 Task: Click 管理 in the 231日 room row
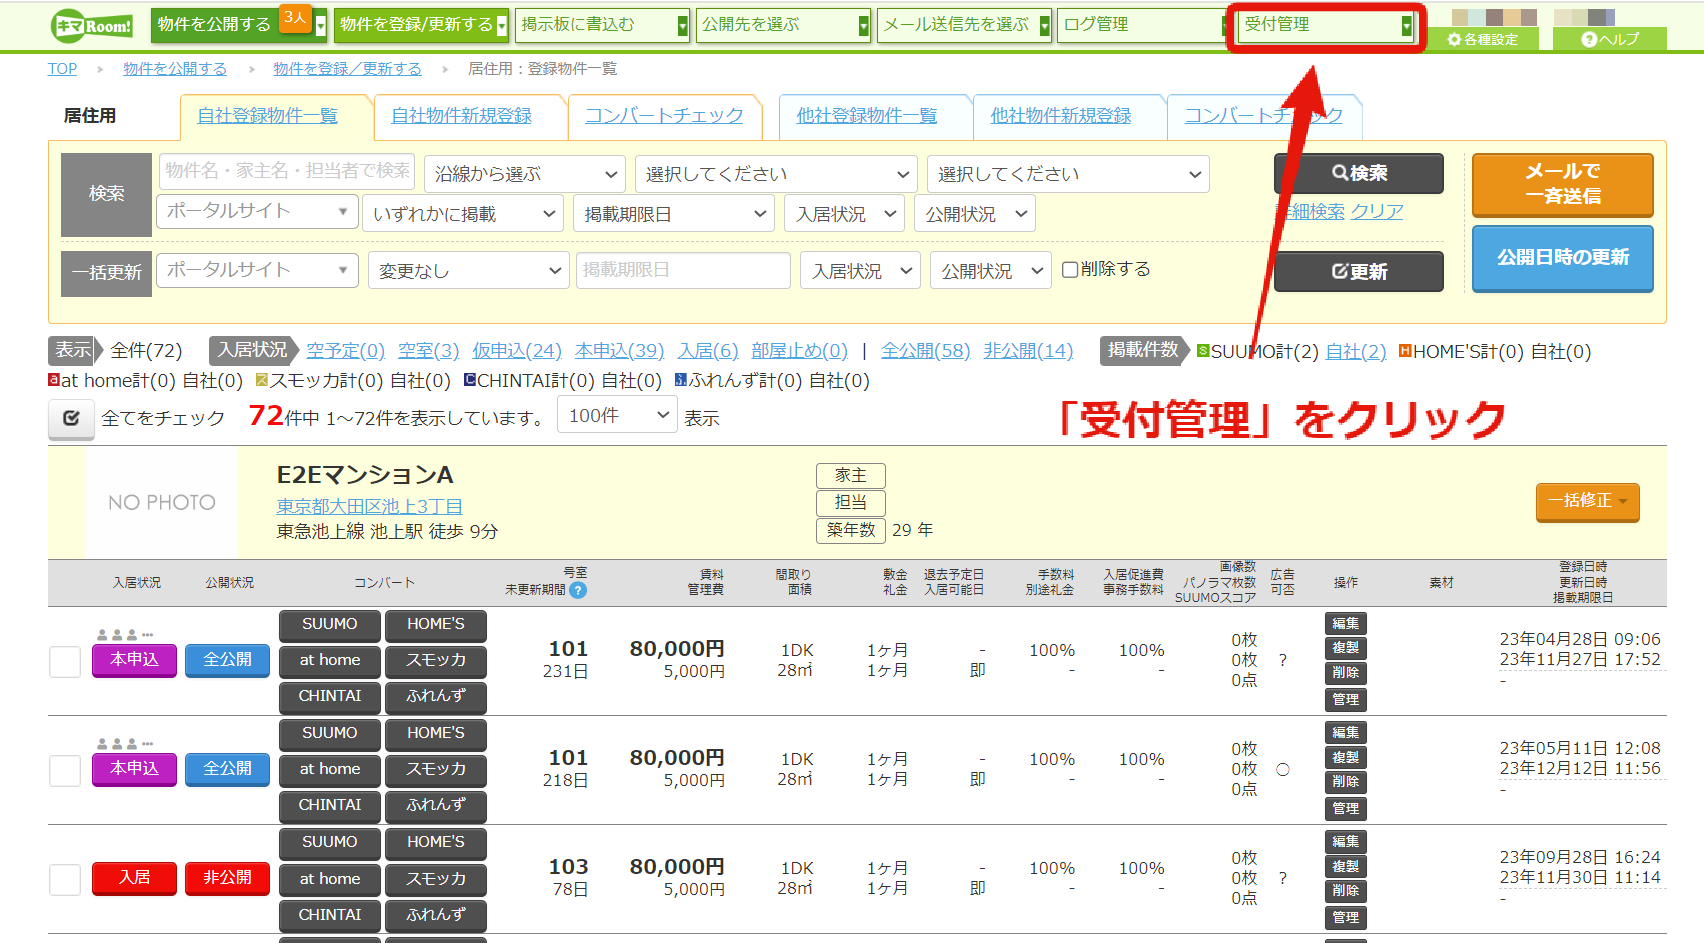pos(1345,699)
